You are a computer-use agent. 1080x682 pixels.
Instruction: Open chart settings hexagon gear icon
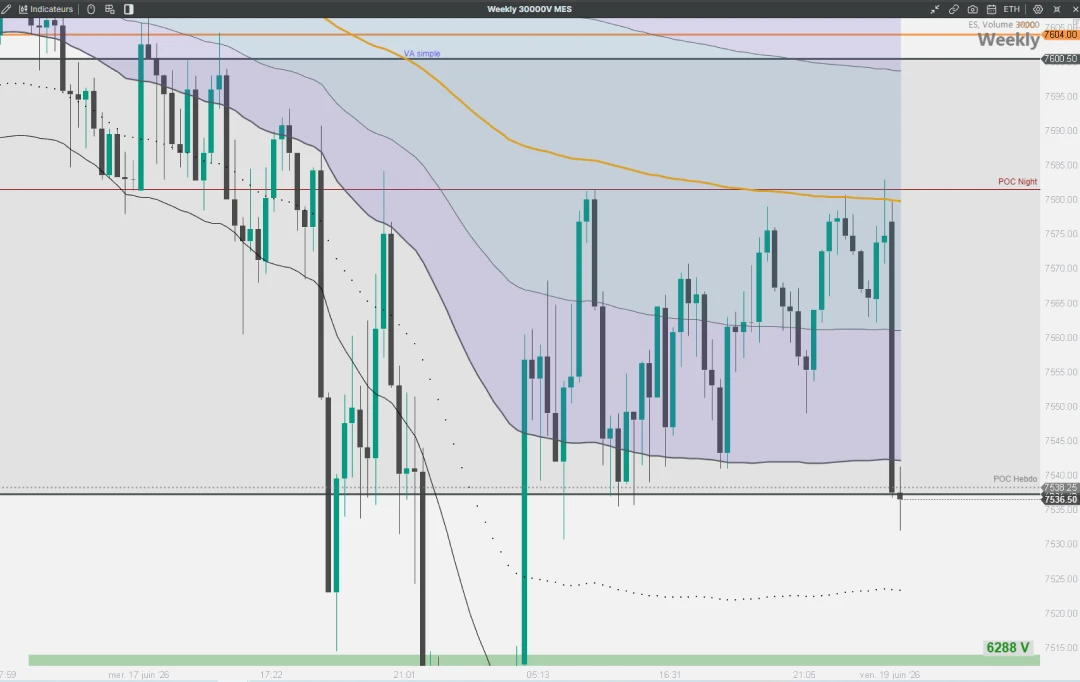pyautogui.click(x=1038, y=9)
